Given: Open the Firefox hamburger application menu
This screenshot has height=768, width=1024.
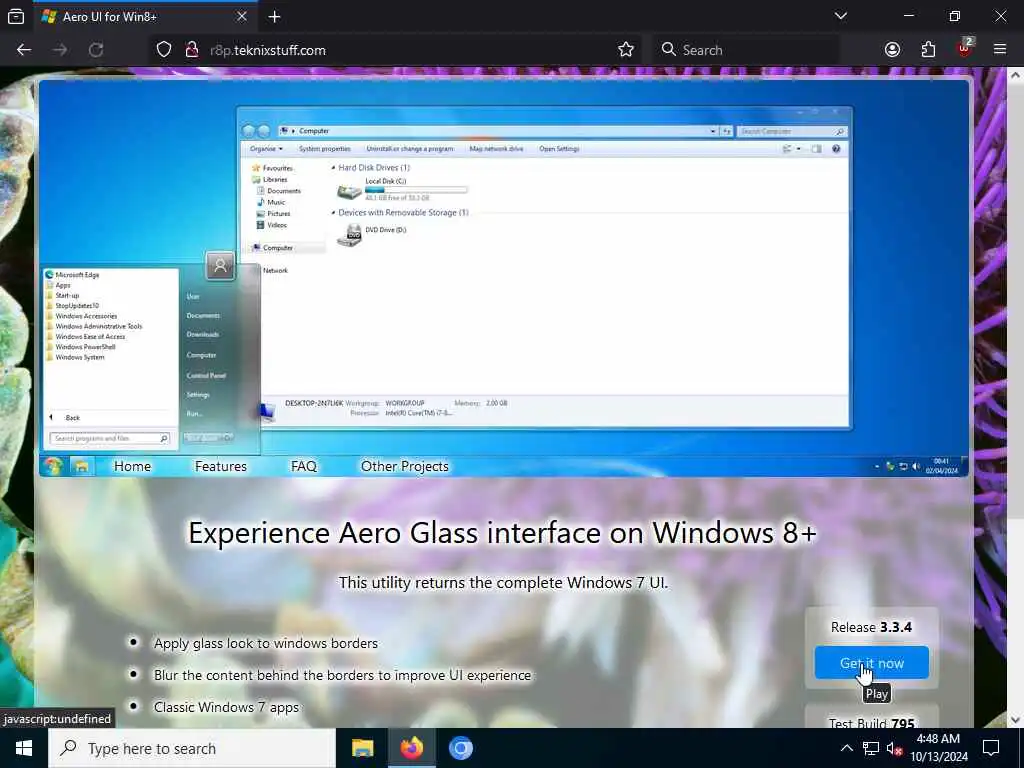Looking at the screenshot, I should point(1000,50).
